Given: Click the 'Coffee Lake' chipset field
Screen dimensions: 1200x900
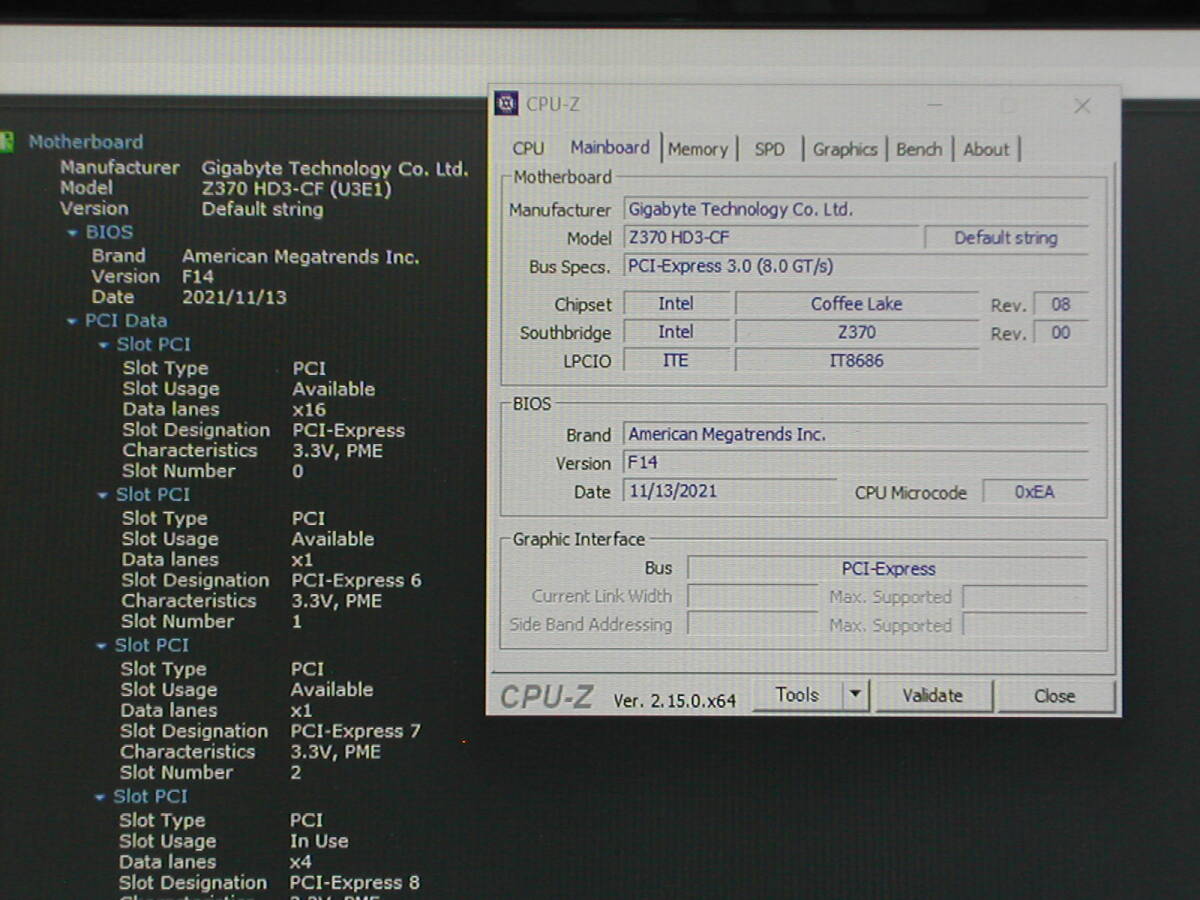Looking at the screenshot, I should coord(857,304).
